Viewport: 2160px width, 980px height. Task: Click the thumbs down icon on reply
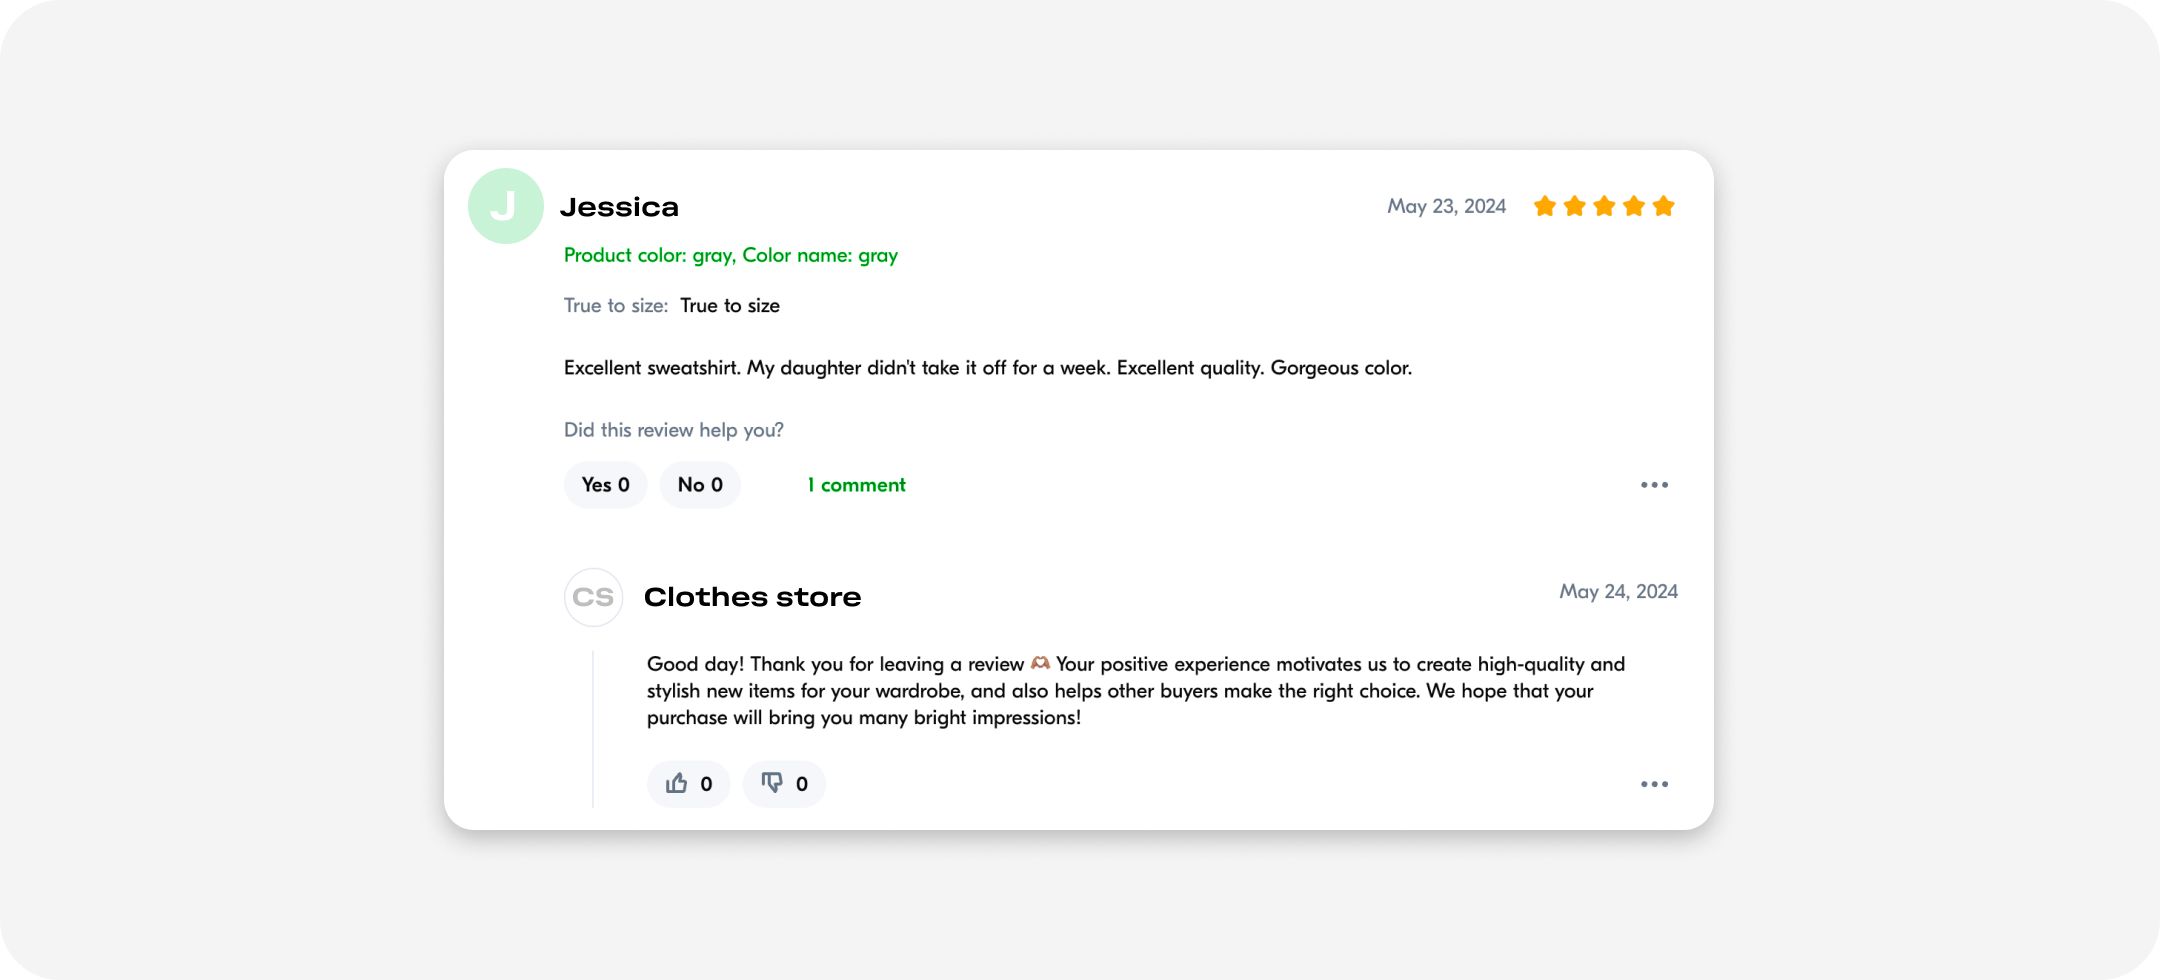pyautogui.click(x=772, y=783)
